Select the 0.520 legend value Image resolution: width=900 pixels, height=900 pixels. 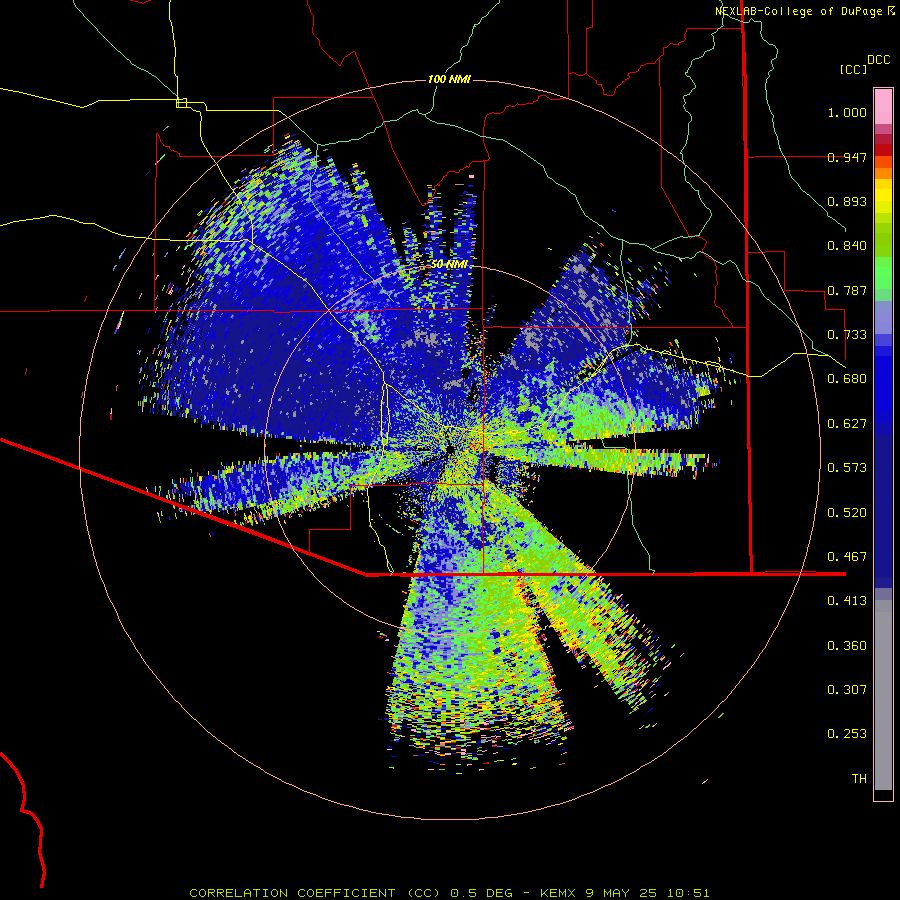[x=847, y=513]
